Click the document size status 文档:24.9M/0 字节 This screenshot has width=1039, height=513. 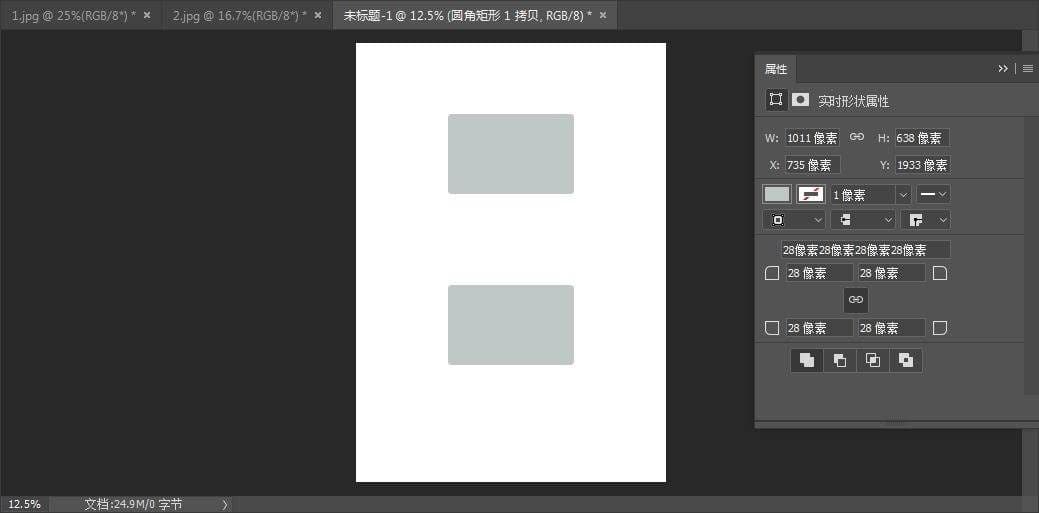[x=133, y=504]
